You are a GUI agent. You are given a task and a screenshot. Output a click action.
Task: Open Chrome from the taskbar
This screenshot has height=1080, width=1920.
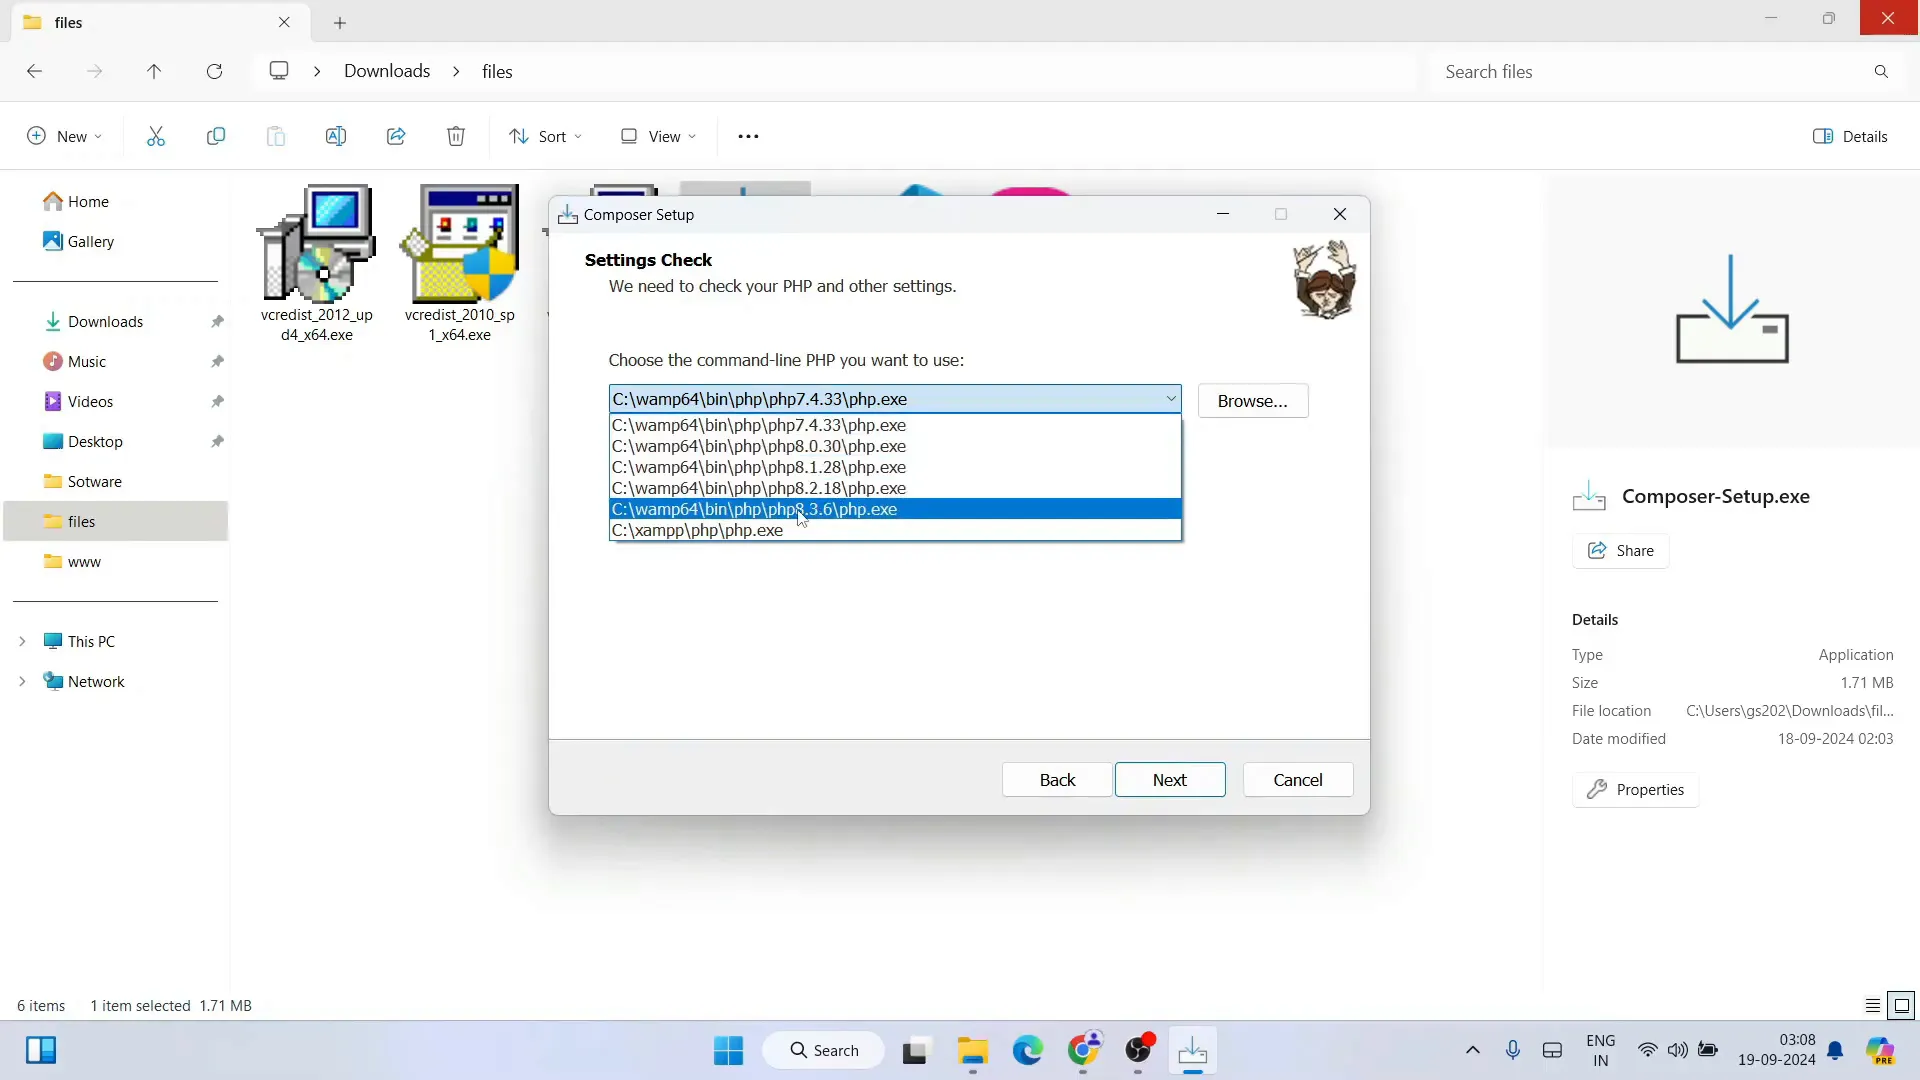coord(1083,1051)
